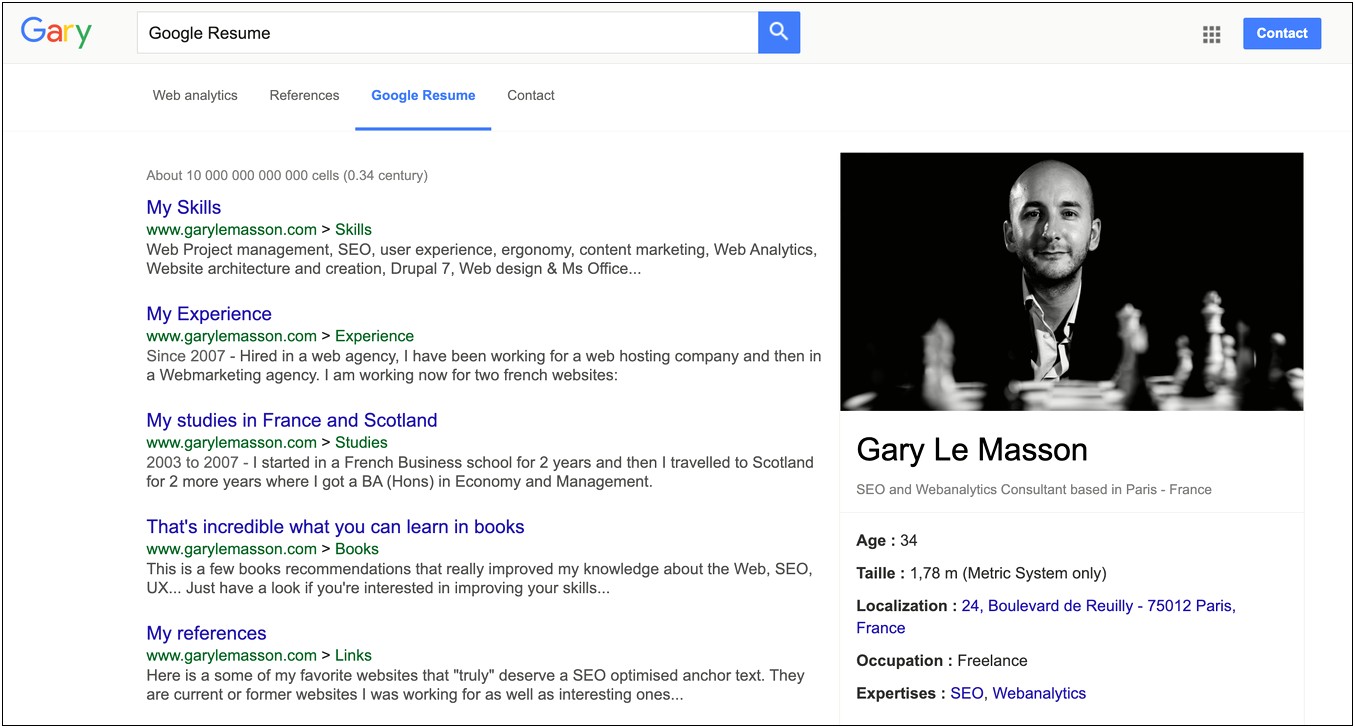
Task: Open My studies in France and Scotland
Action: coord(292,420)
